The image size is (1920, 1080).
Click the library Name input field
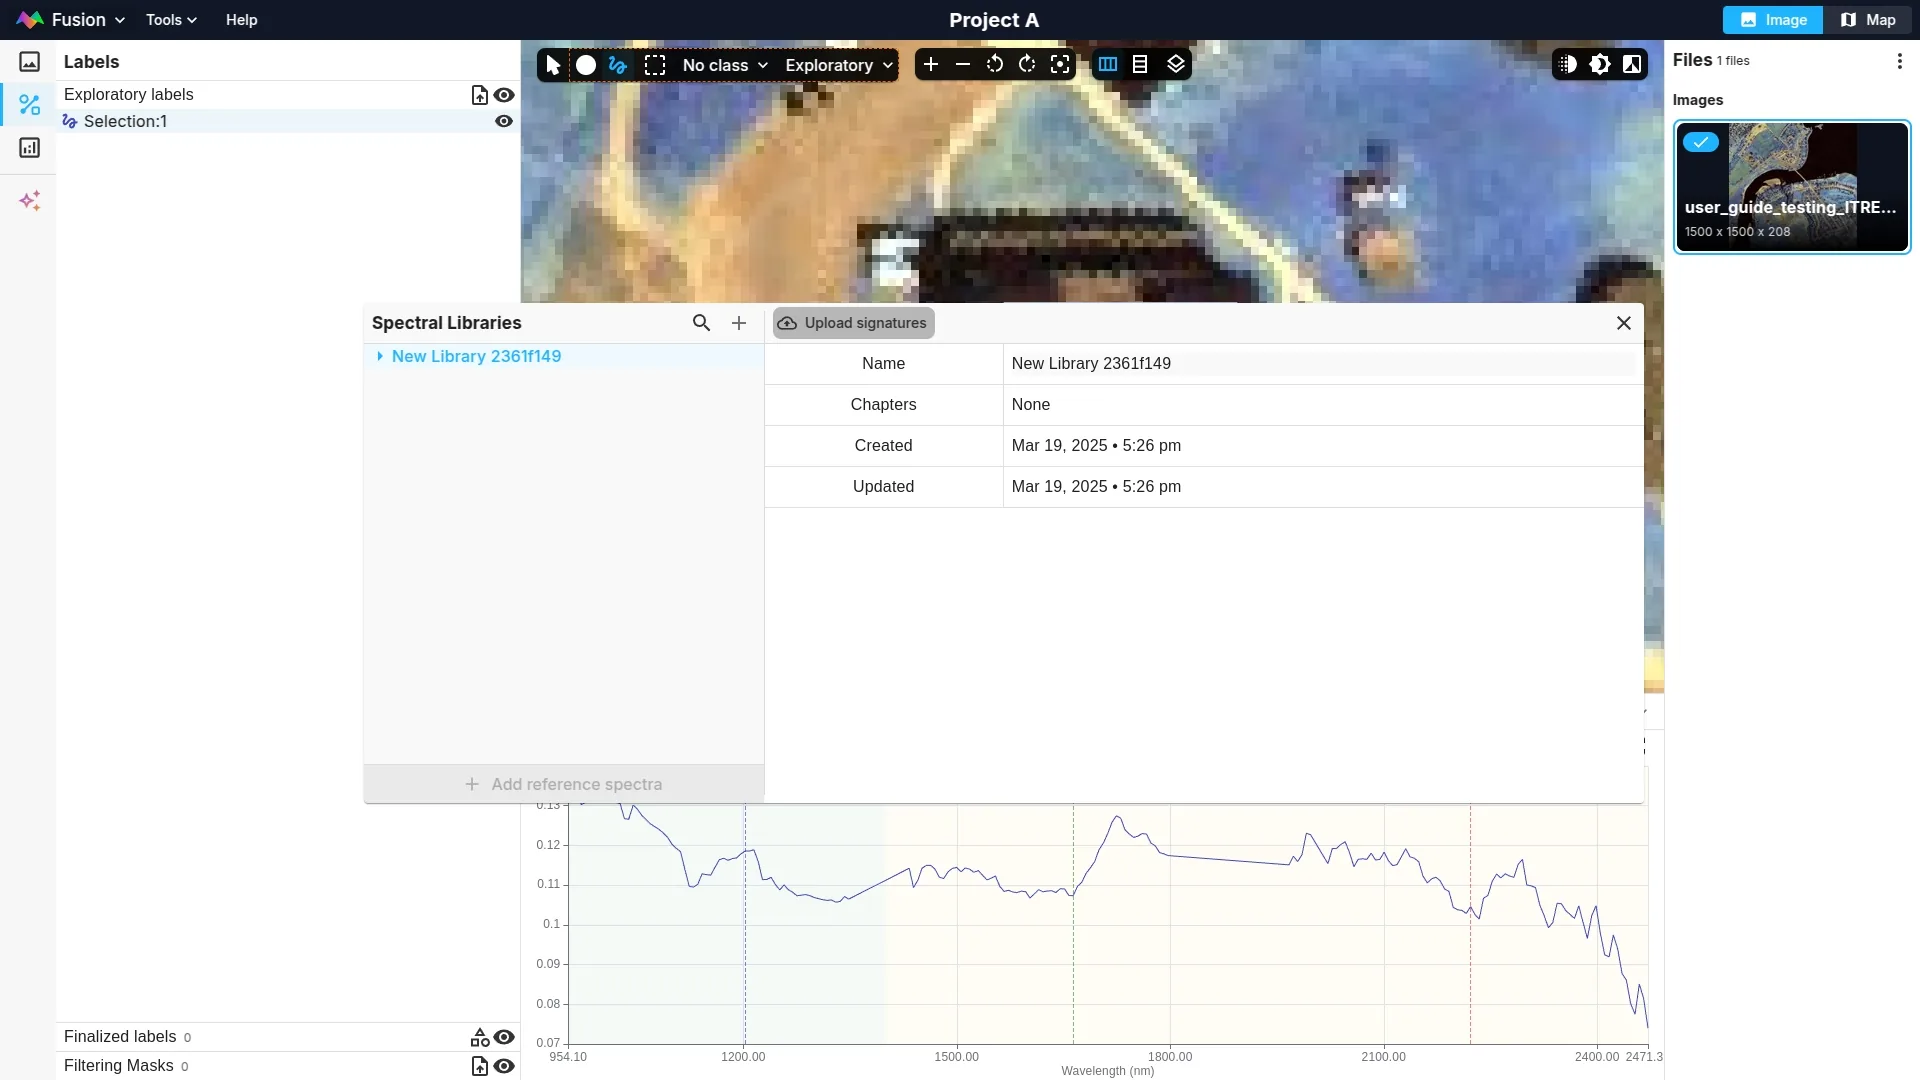[1320, 364]
